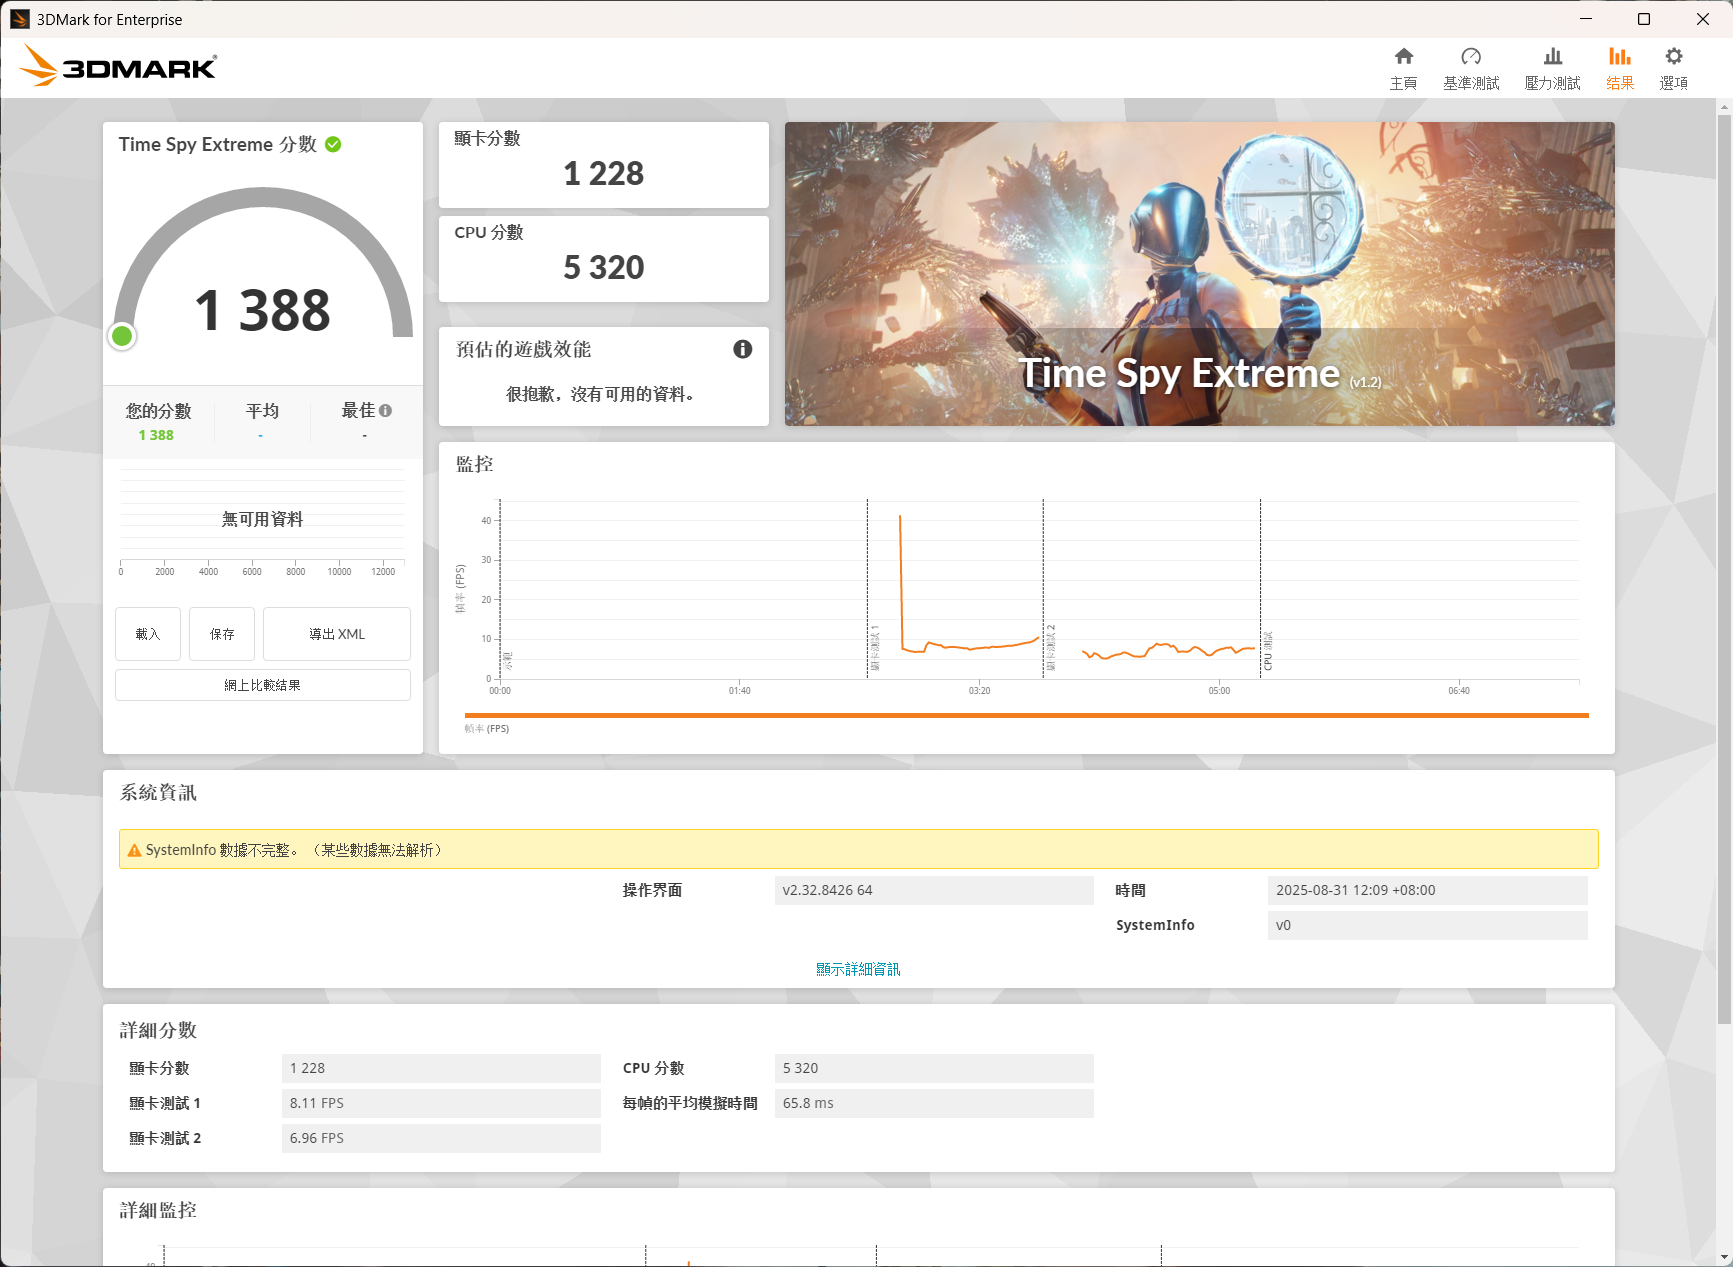Click the CPU 測試 marker in the monitoring chart
The width and height of the screenshot is (1733, 1267).
(x=1268, y=651)
